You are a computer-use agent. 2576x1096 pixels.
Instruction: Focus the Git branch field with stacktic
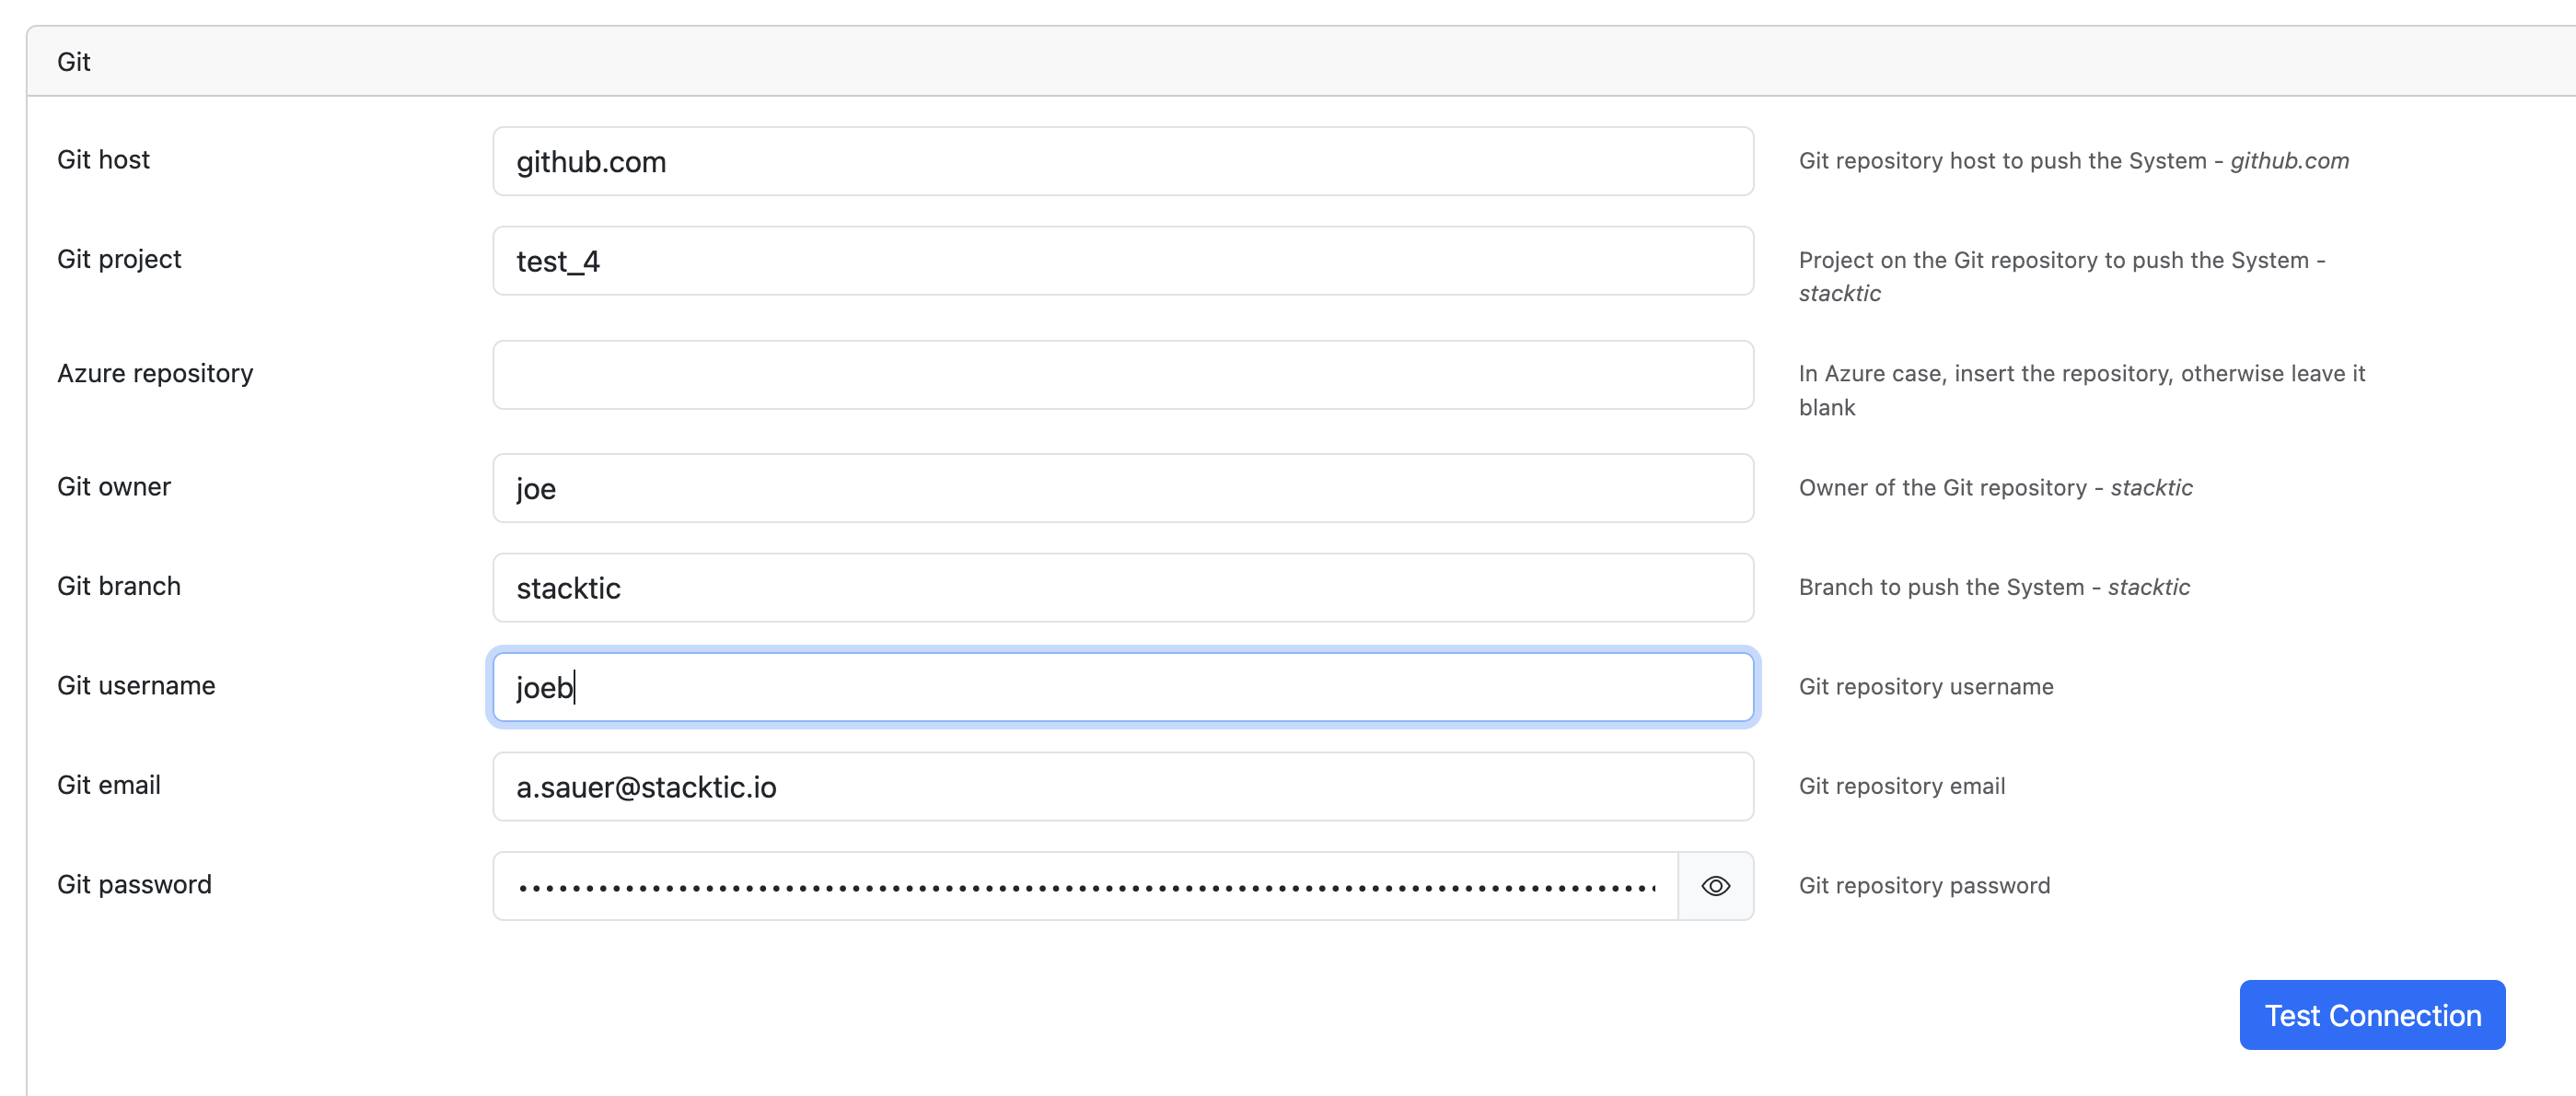(x=1122, y=588)
